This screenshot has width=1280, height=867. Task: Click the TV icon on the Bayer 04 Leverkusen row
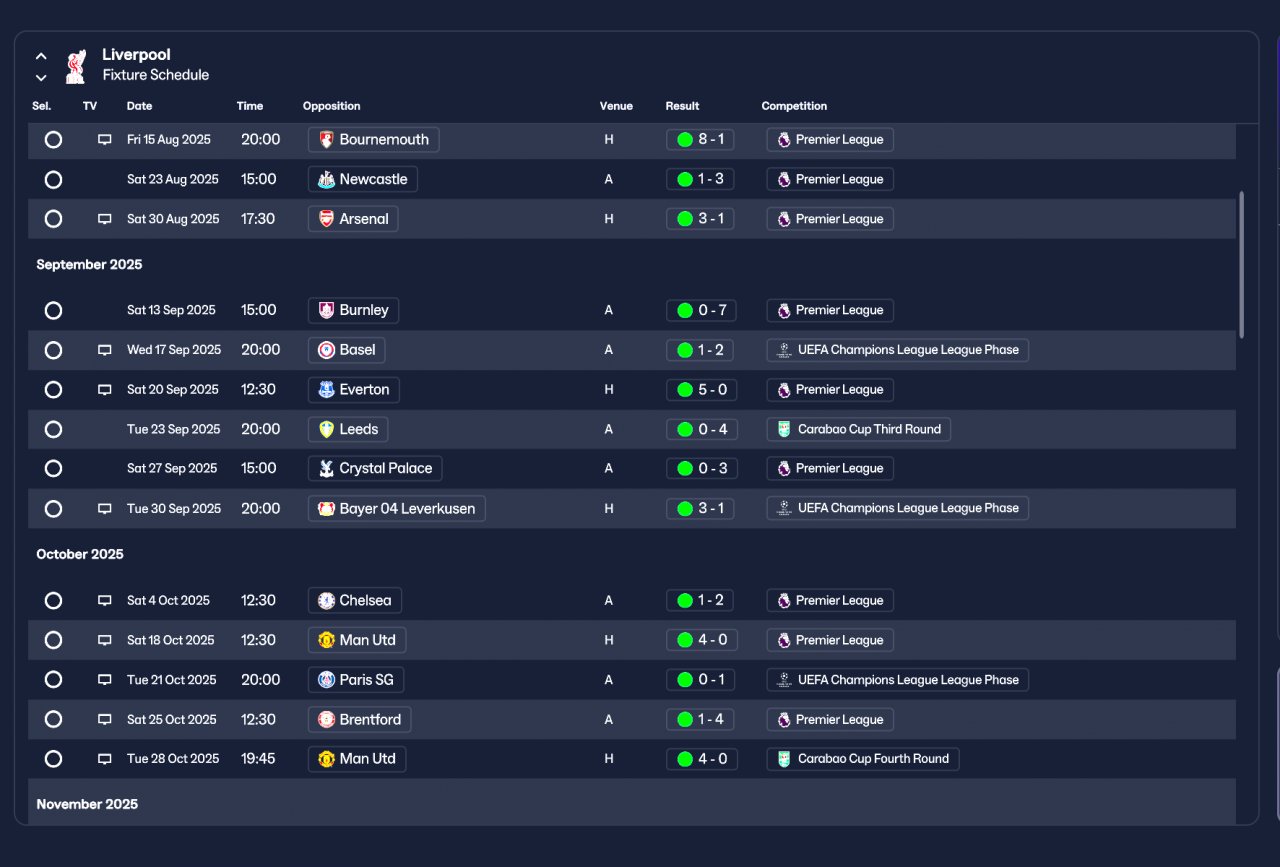point(104,509)
